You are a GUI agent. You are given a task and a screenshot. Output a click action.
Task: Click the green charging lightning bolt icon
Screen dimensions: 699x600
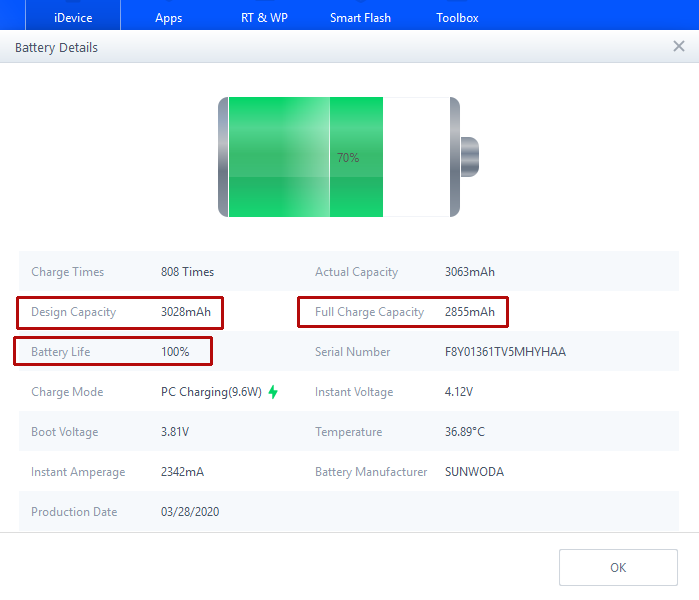(x=273, y=392)
